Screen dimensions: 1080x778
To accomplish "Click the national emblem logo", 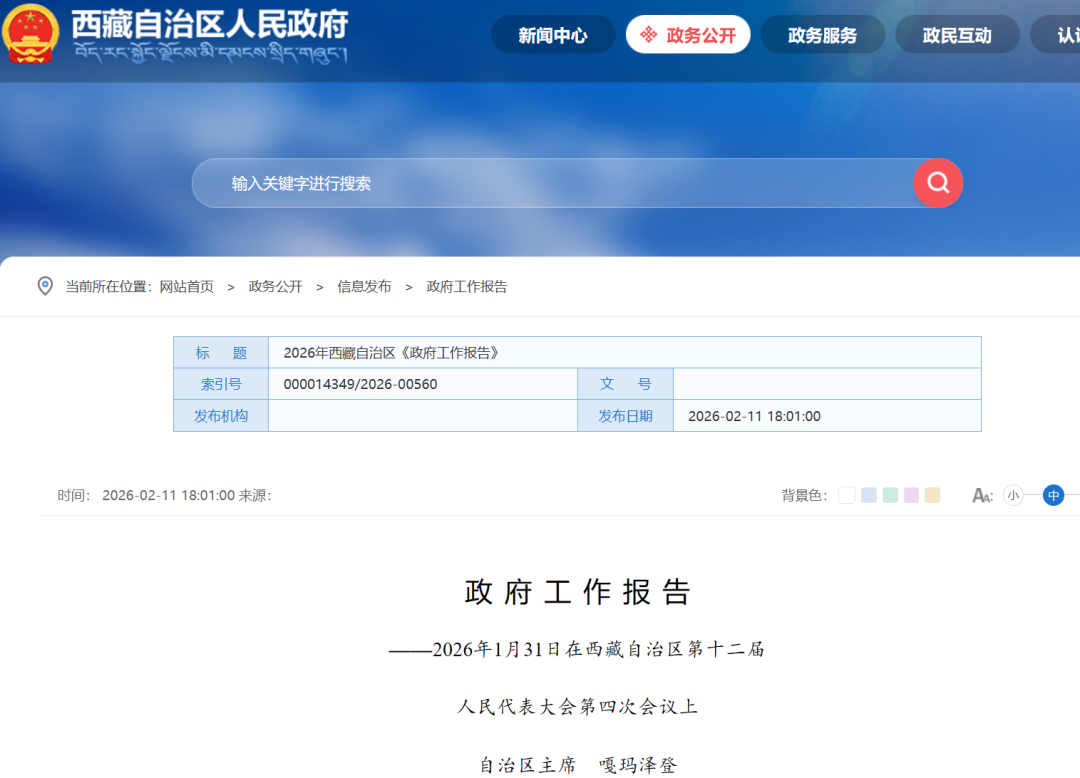I will pos(31,33).
